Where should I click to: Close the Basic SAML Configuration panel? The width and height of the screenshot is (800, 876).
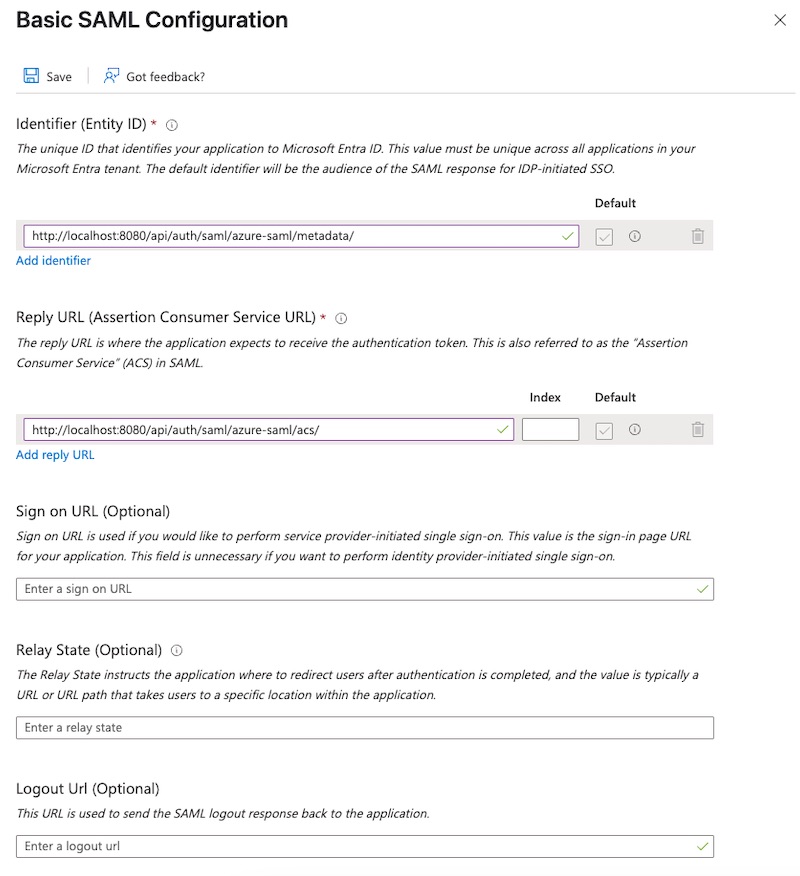click(780, 20)
